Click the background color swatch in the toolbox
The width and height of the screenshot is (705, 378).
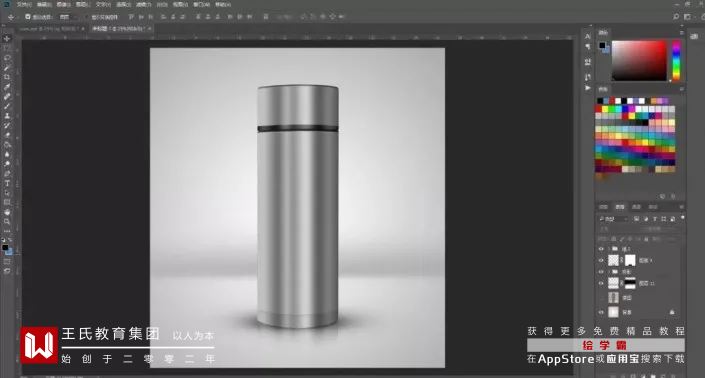(9, 252)
